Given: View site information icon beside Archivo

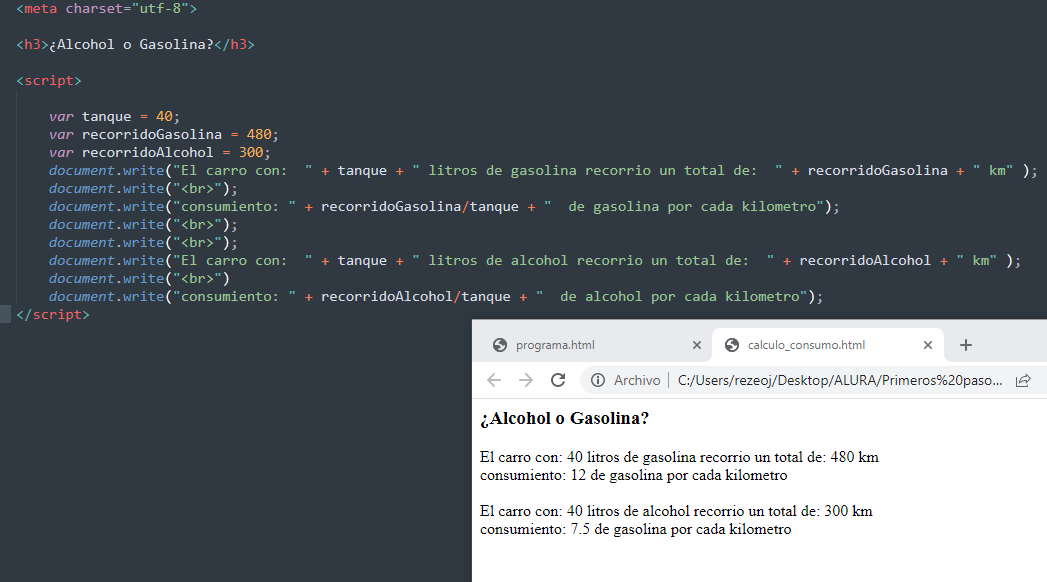Looking at the screenshot, I should (x=598, y=380).
